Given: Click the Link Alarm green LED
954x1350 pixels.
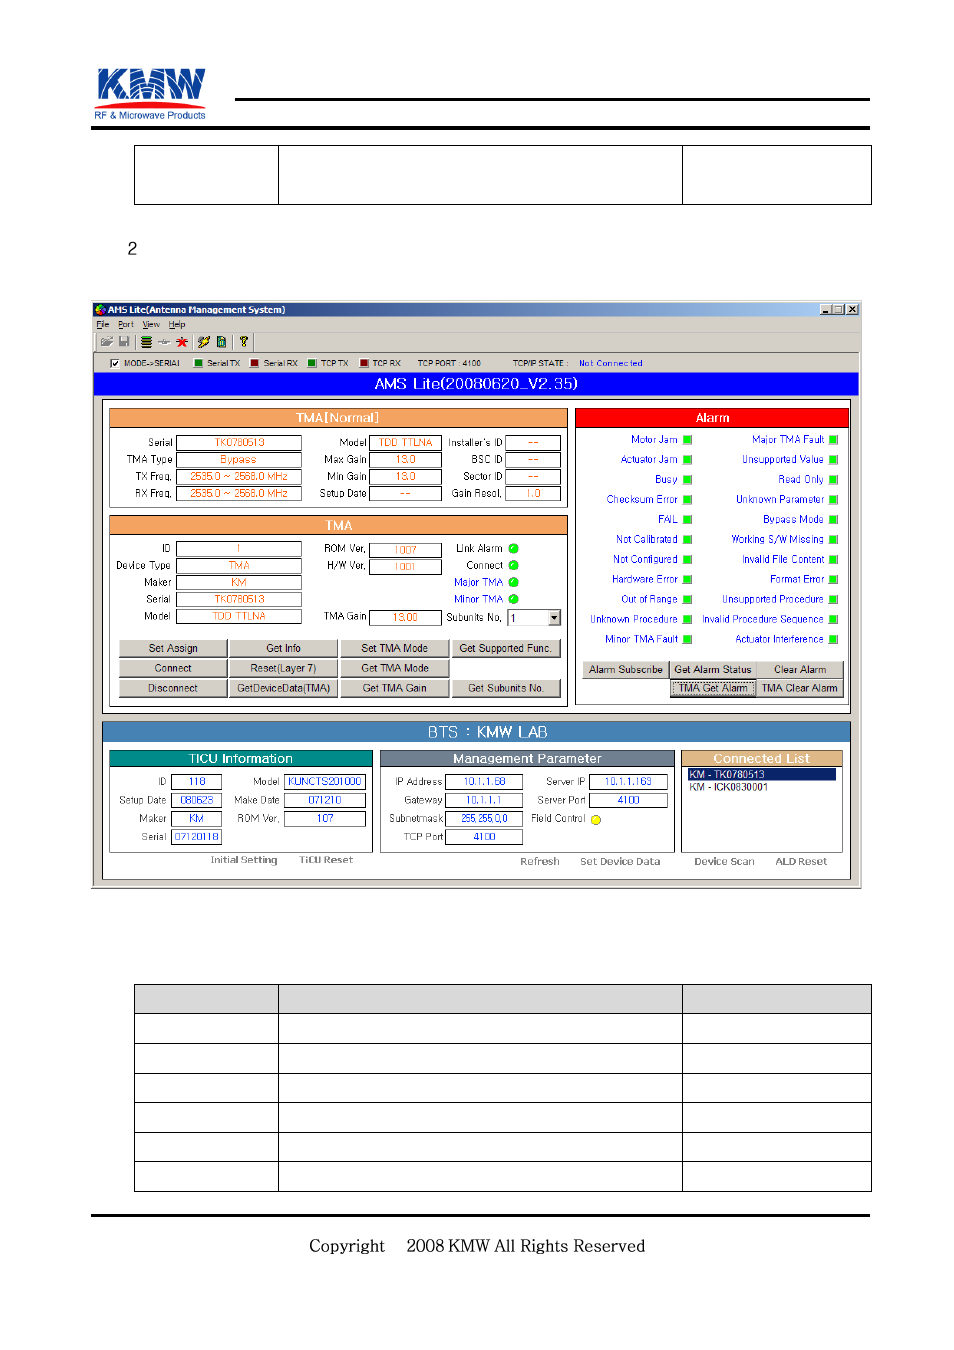Looking at the screenshot, I should [x=514, y=549].
